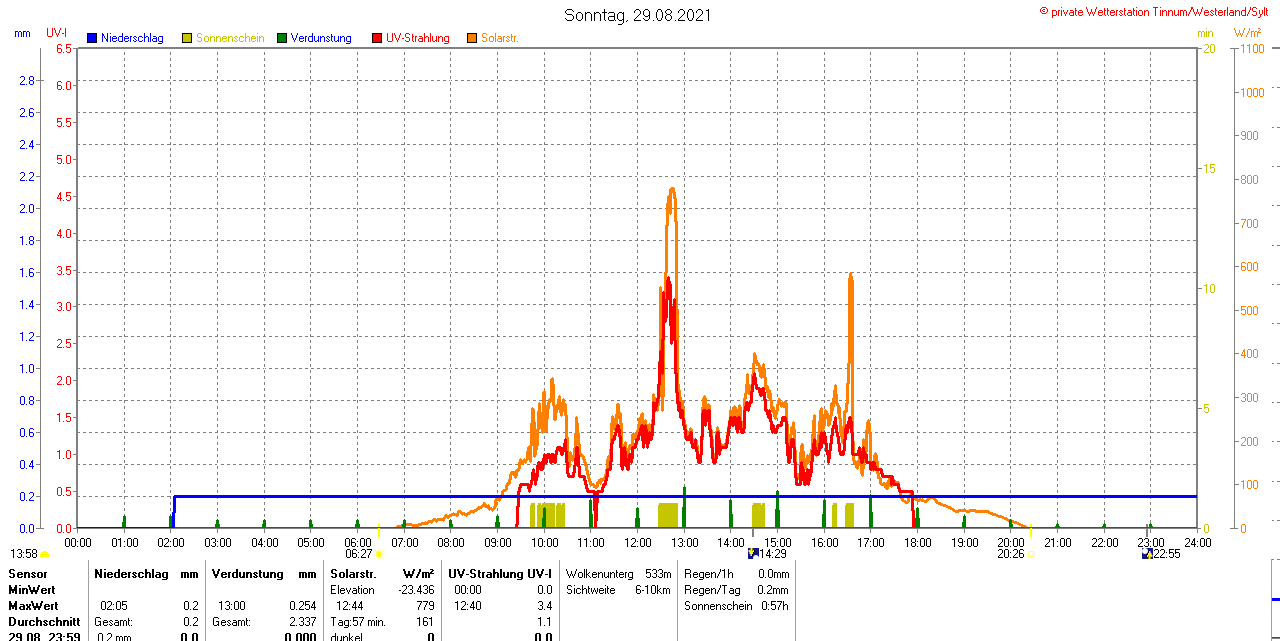Click the 12:00 label on time axis

tap(637, 542)
